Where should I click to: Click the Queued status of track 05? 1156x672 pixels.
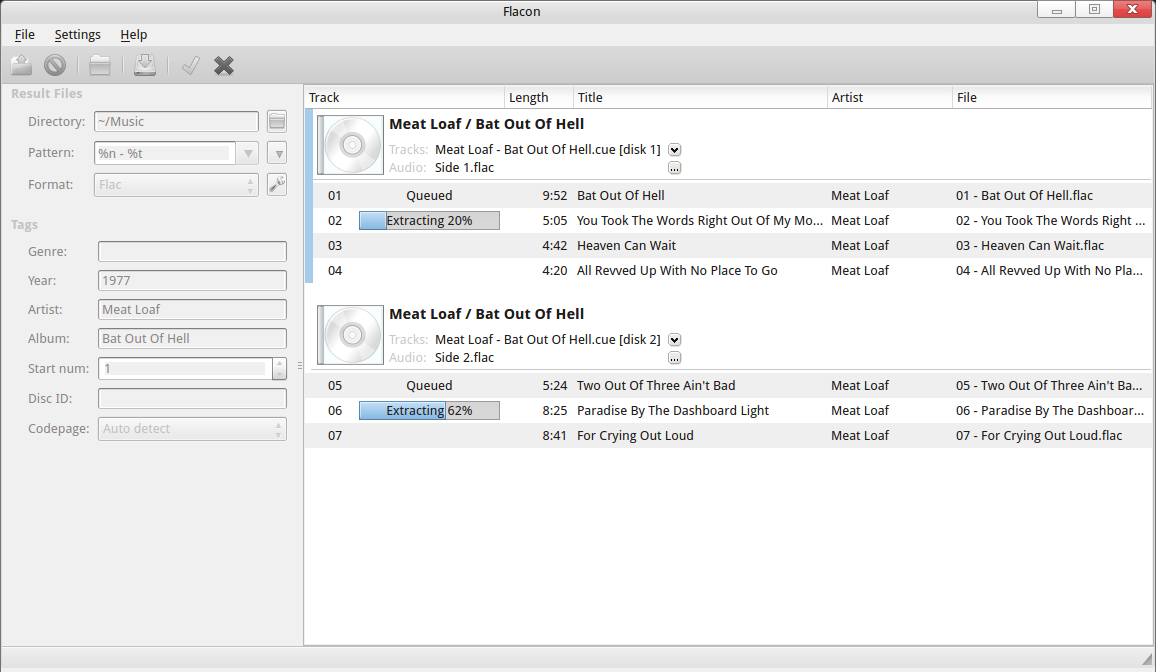(429, 385)
